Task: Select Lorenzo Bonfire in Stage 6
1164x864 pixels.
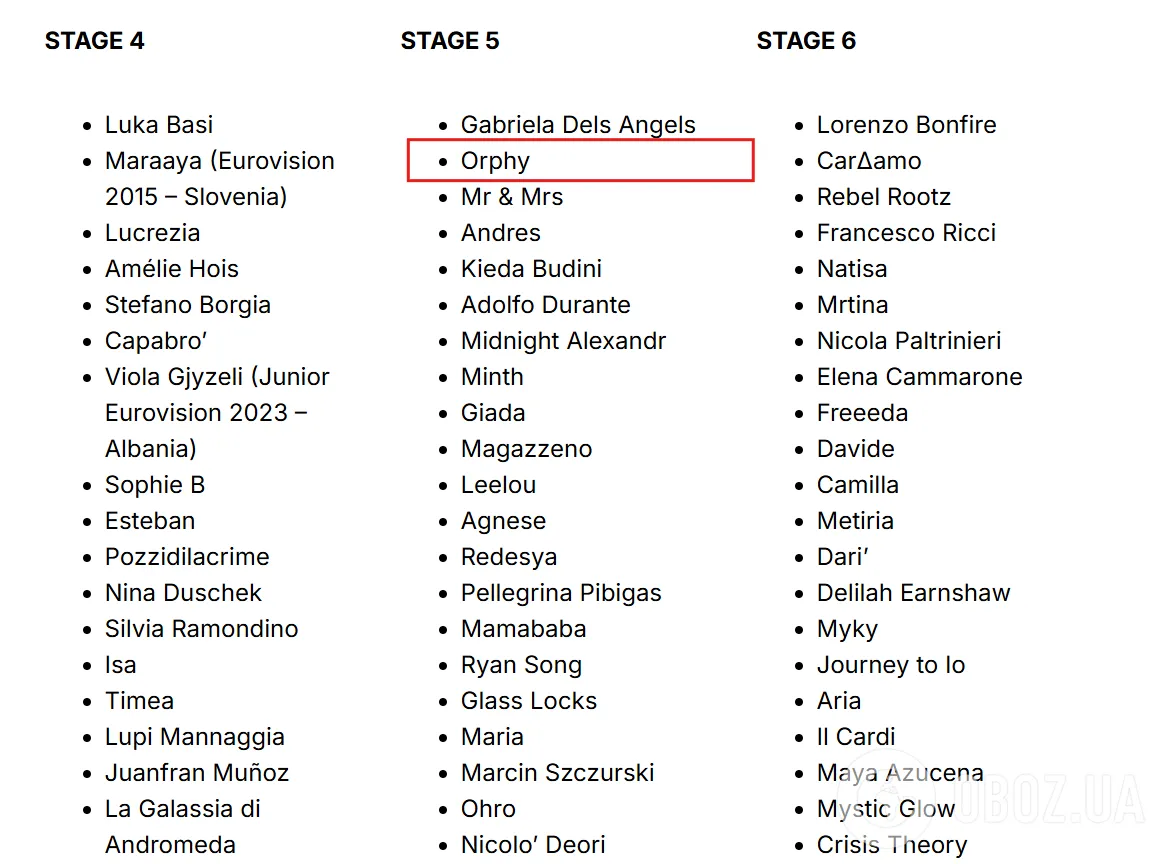Action: (x=906, y=125)
